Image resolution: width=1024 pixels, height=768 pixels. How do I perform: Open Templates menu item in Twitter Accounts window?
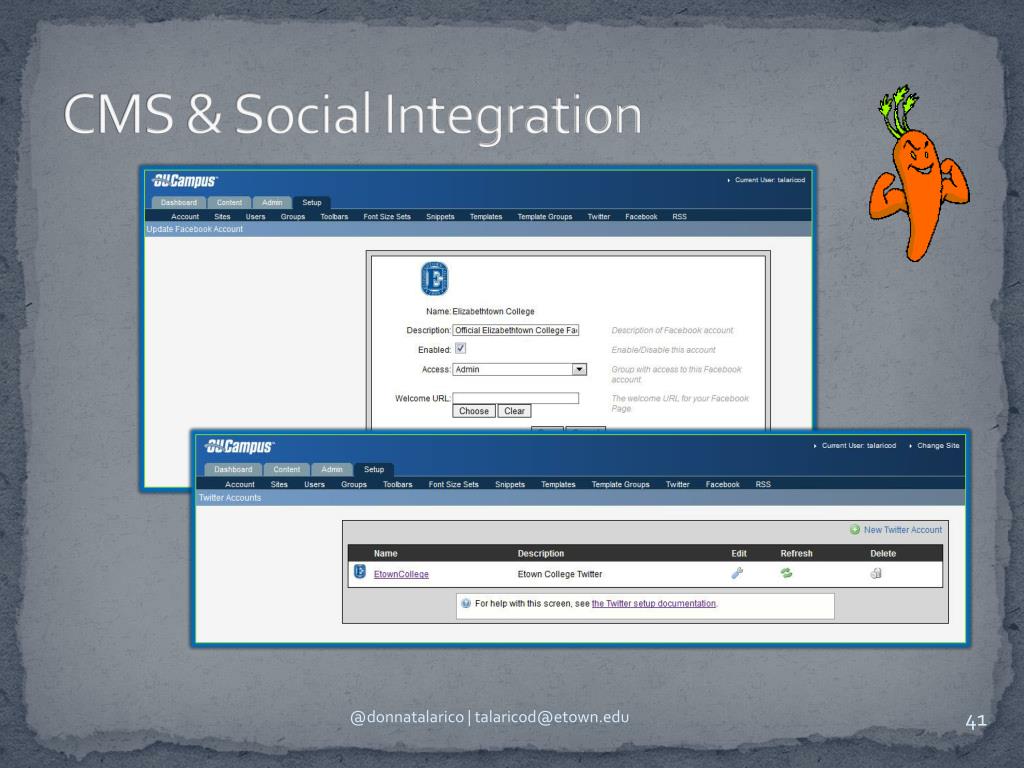(x=558, y=485)
